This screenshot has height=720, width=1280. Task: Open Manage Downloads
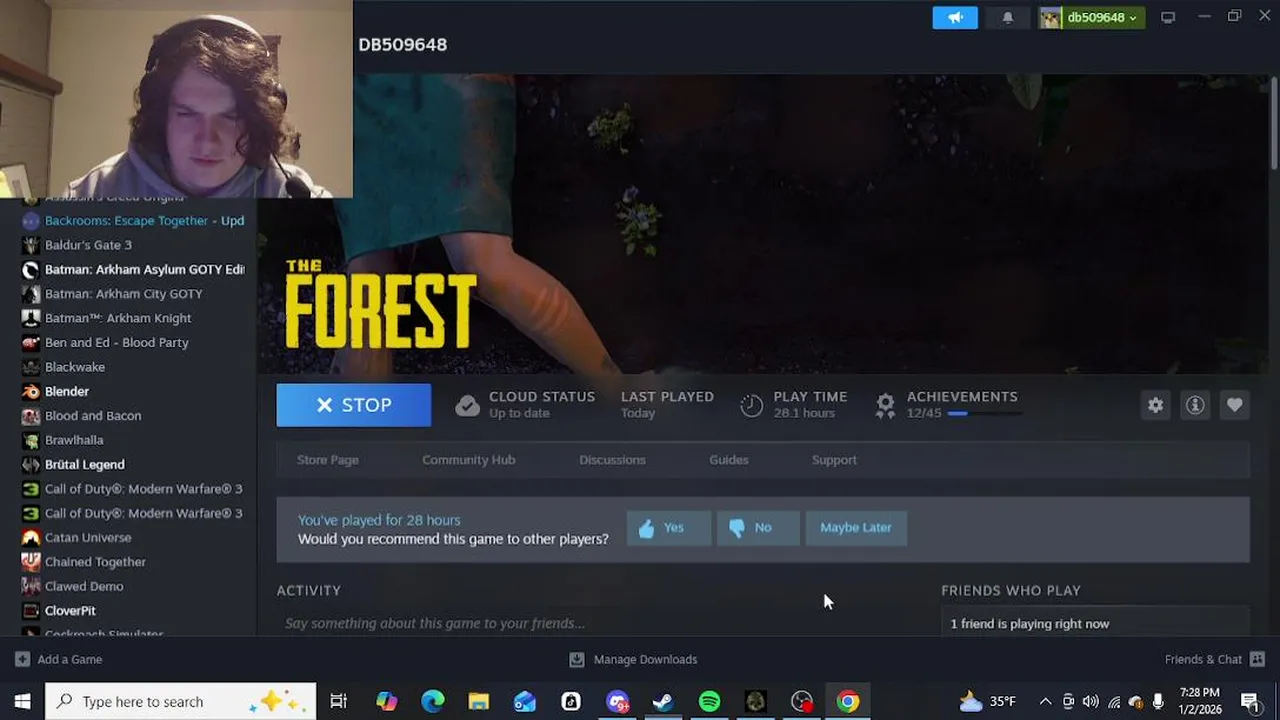(633, 659)
